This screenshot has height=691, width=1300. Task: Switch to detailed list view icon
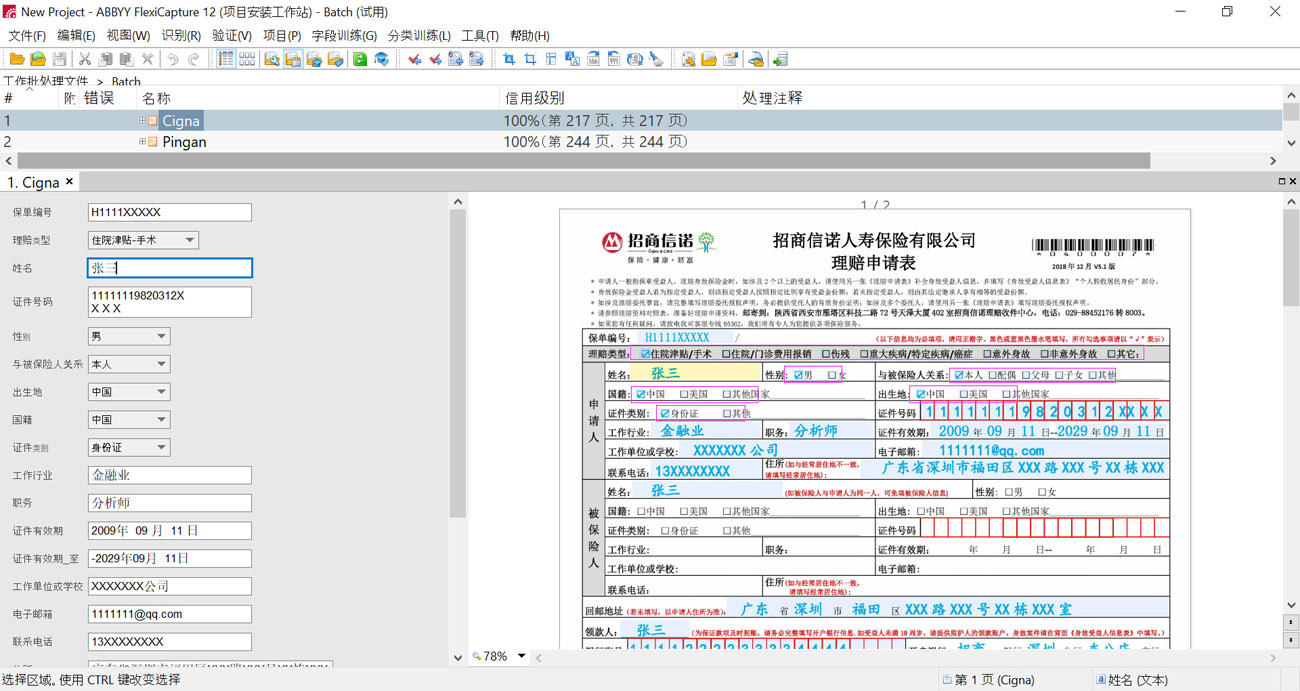(226, 60)
